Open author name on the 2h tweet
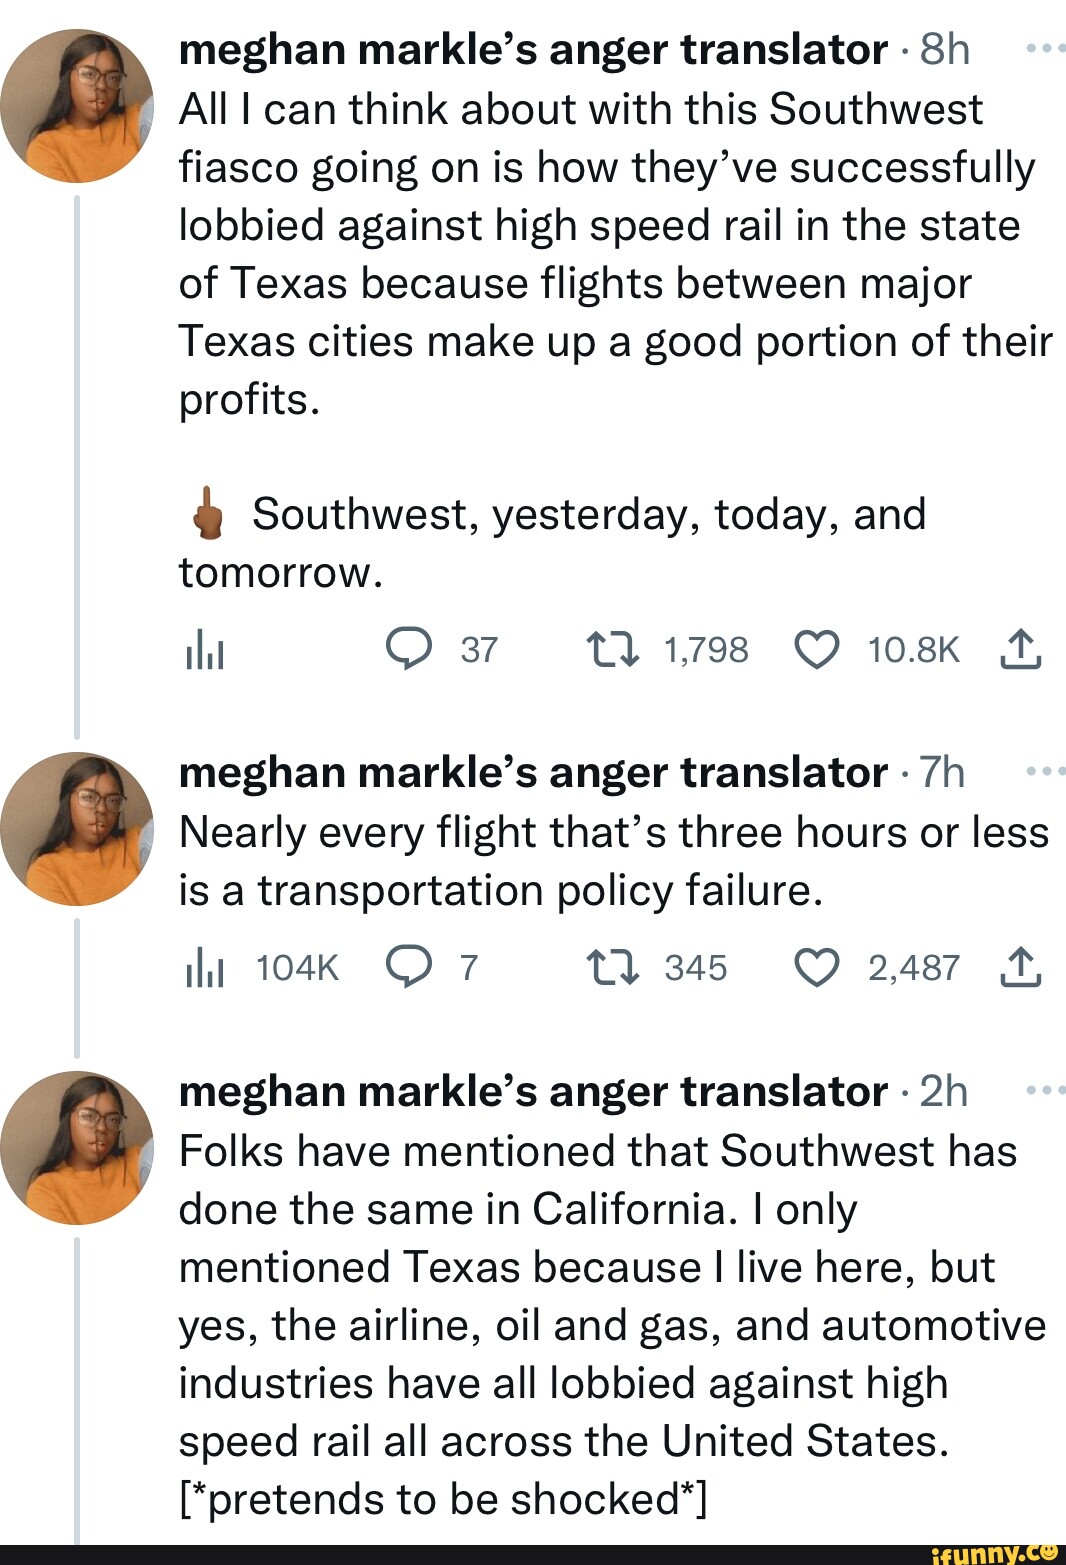This screenshot has height=1565, width=1066. pyautogui.click(x=533, y=1091)
